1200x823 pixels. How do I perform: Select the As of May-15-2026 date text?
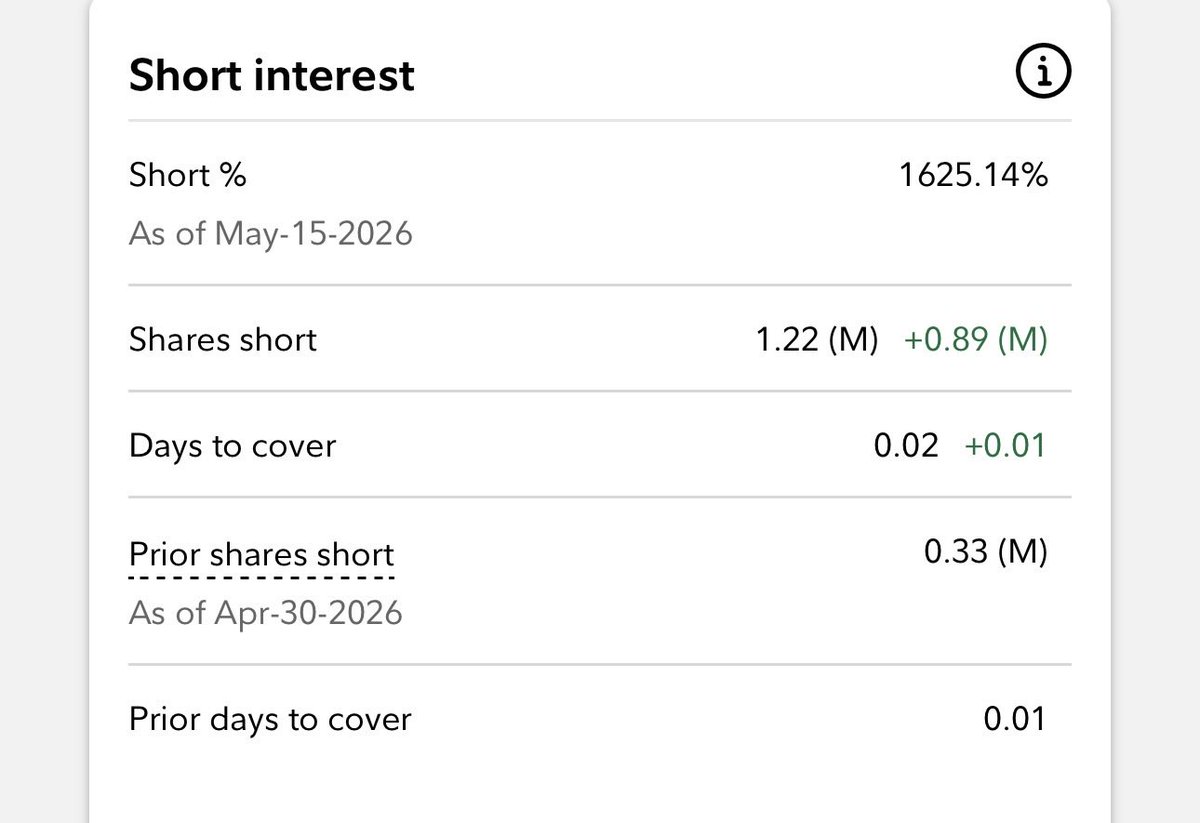coord(271,235)
